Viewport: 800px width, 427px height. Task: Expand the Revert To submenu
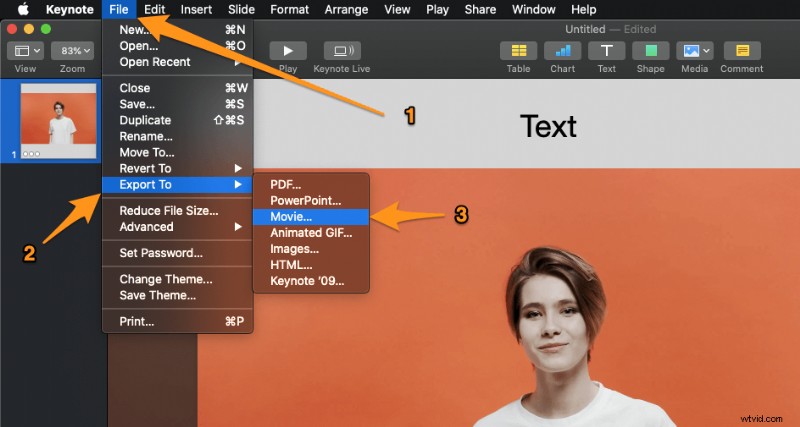pyautogui.click(x=178, y=168)
